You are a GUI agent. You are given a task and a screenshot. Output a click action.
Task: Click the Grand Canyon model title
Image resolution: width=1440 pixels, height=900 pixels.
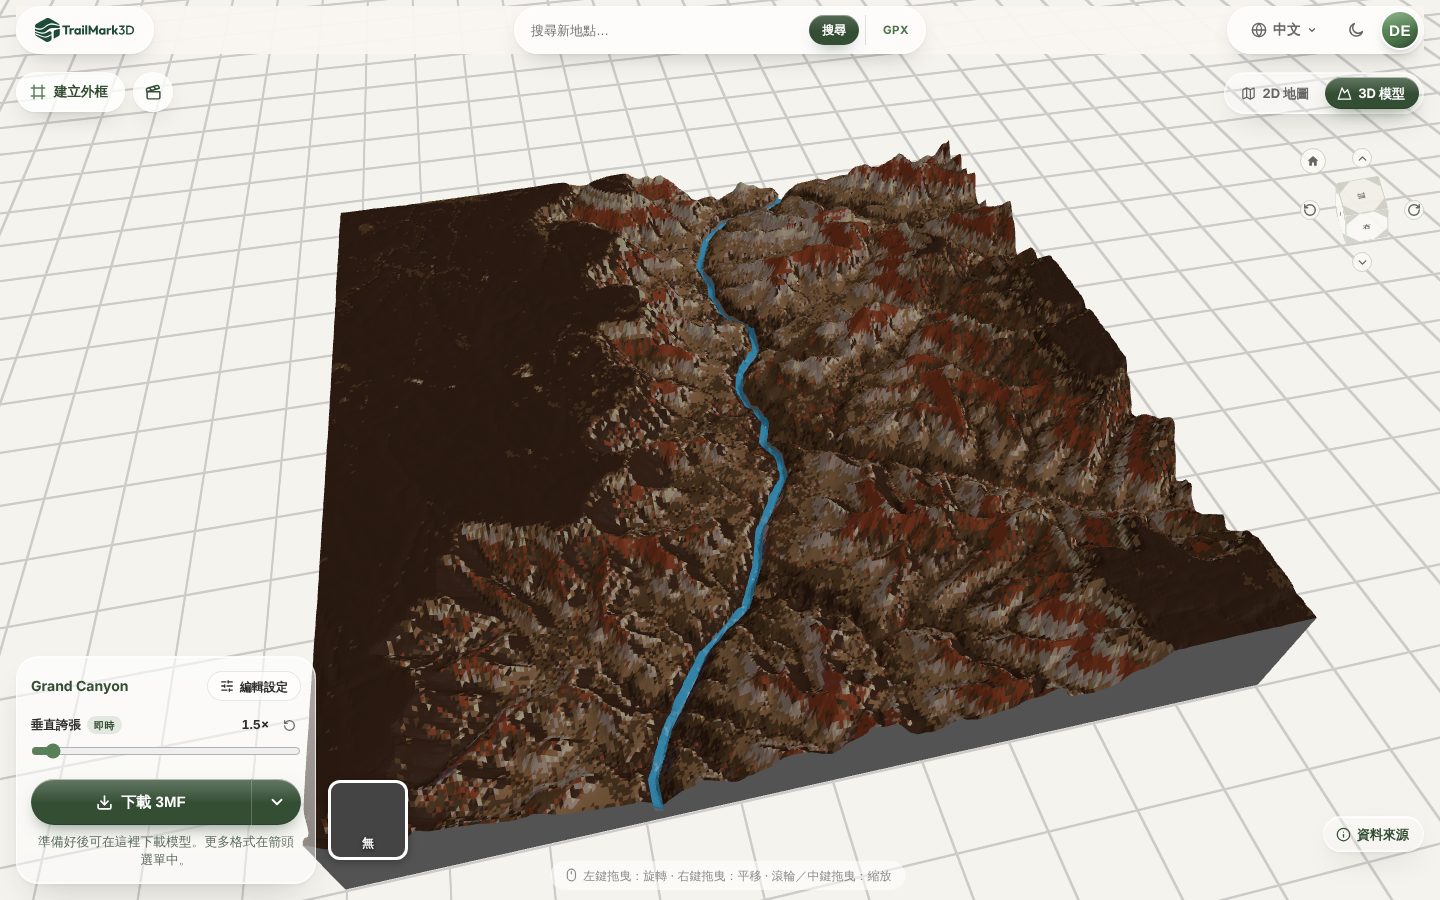[x=80, y=686]
